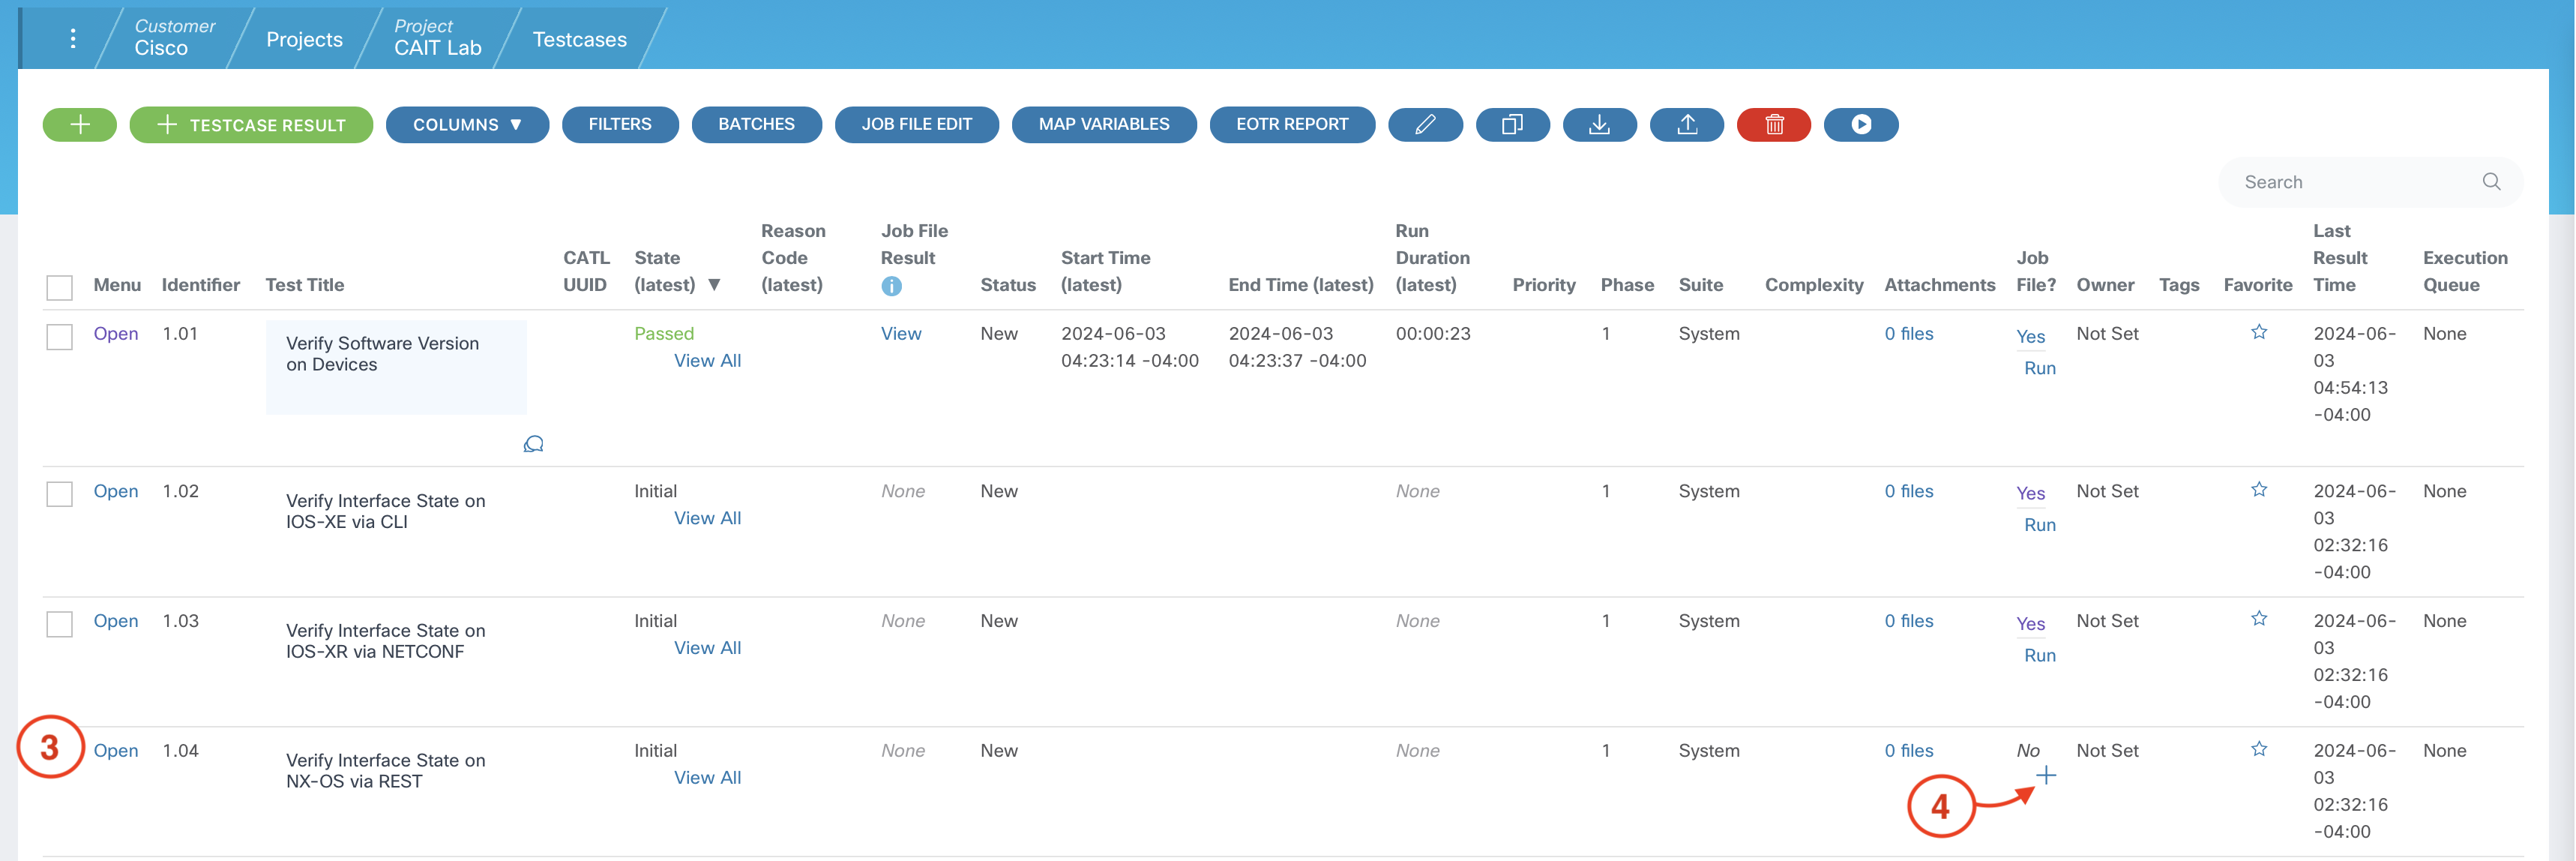The height and width of the screenshot is (861, 2576).
Task: Click the MAP VARIABLES button
Action: click(x=1103, y=124)
